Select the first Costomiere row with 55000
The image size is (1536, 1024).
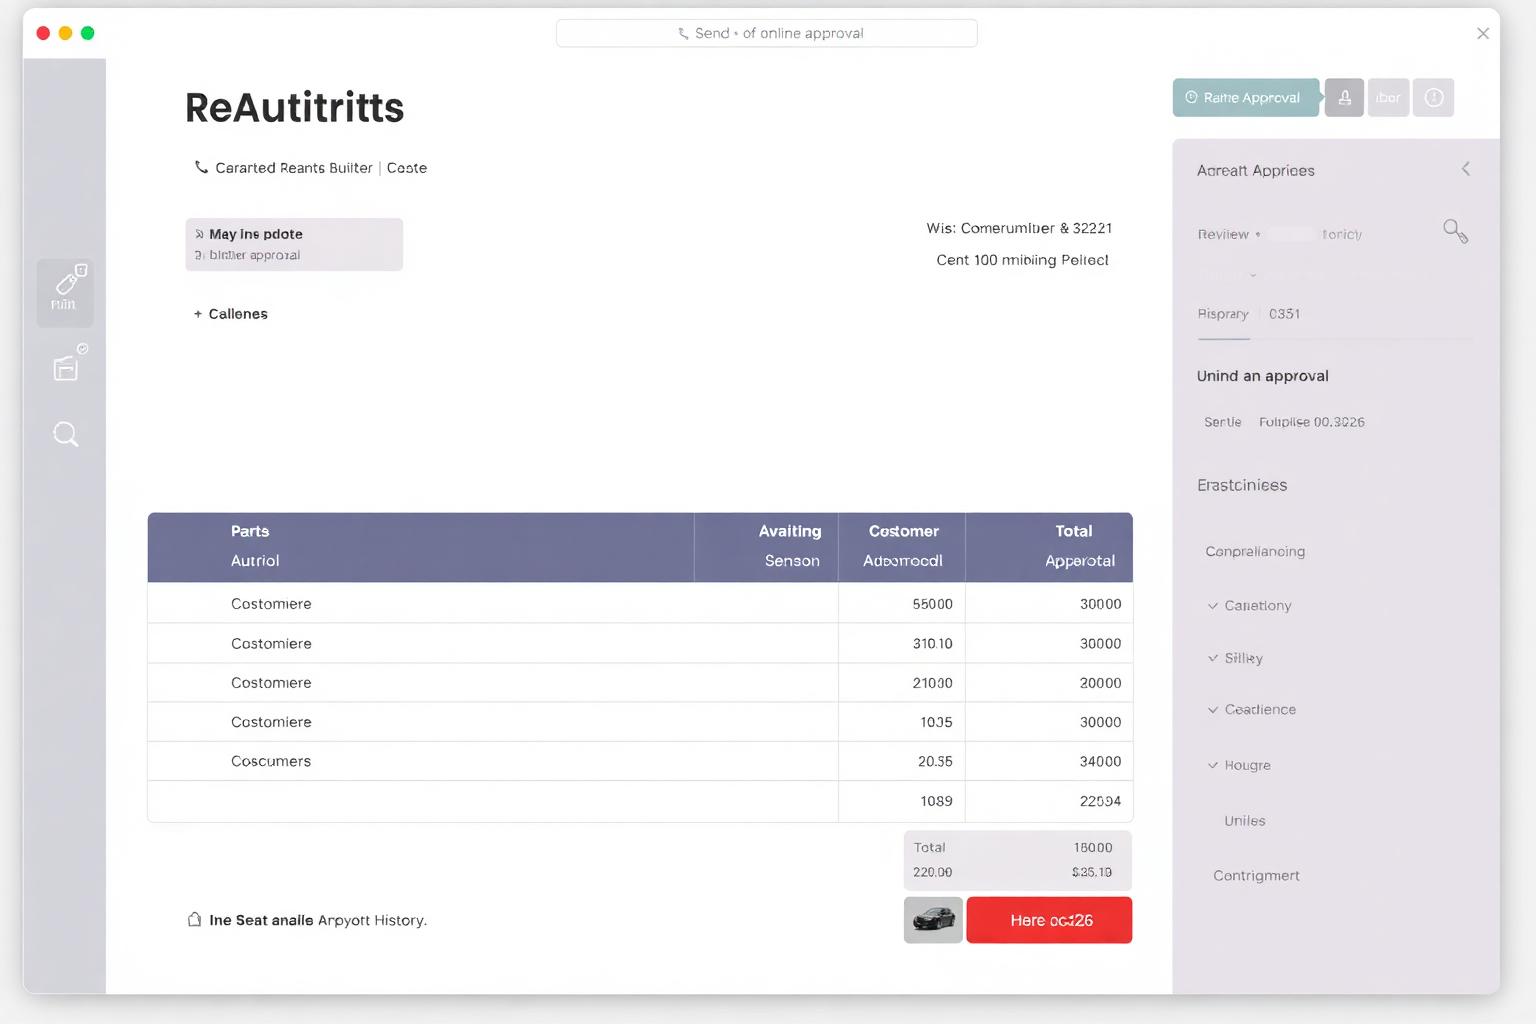[640, 604]
